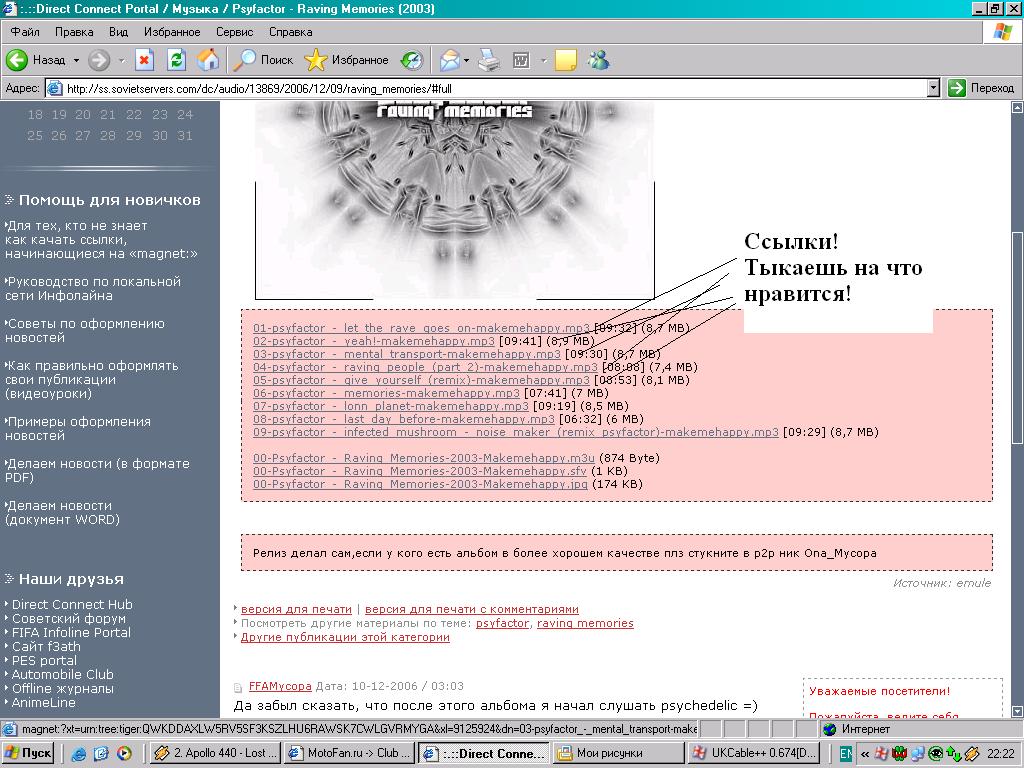Viewport: 1024px width, 768px height.
Task: Click the Mail envelope icon
Action: click(x=449, y=60)
